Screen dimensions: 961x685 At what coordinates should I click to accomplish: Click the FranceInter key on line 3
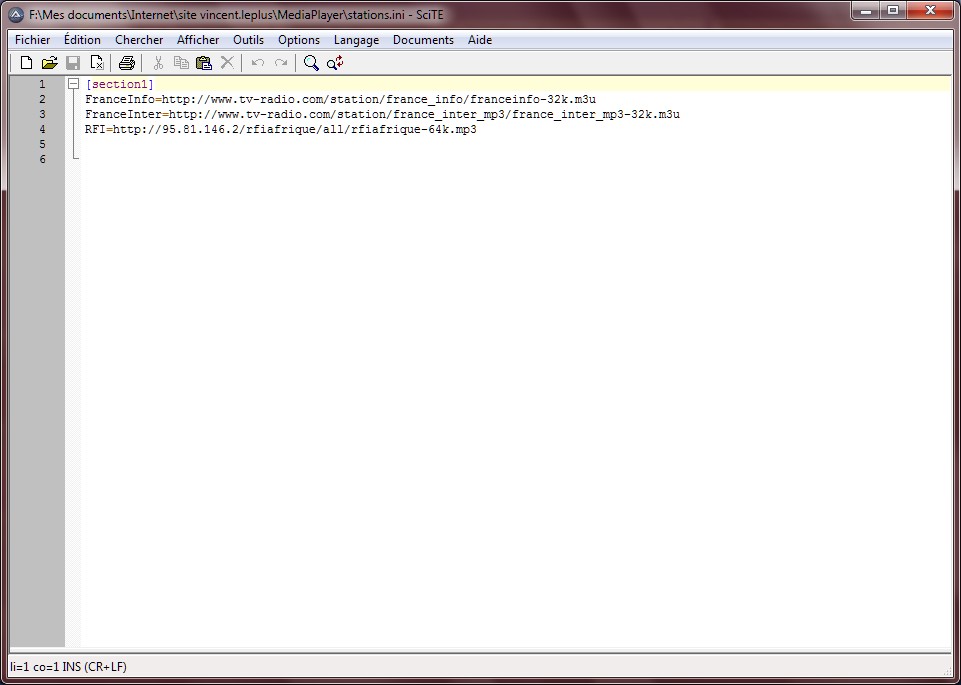point(123,115)
